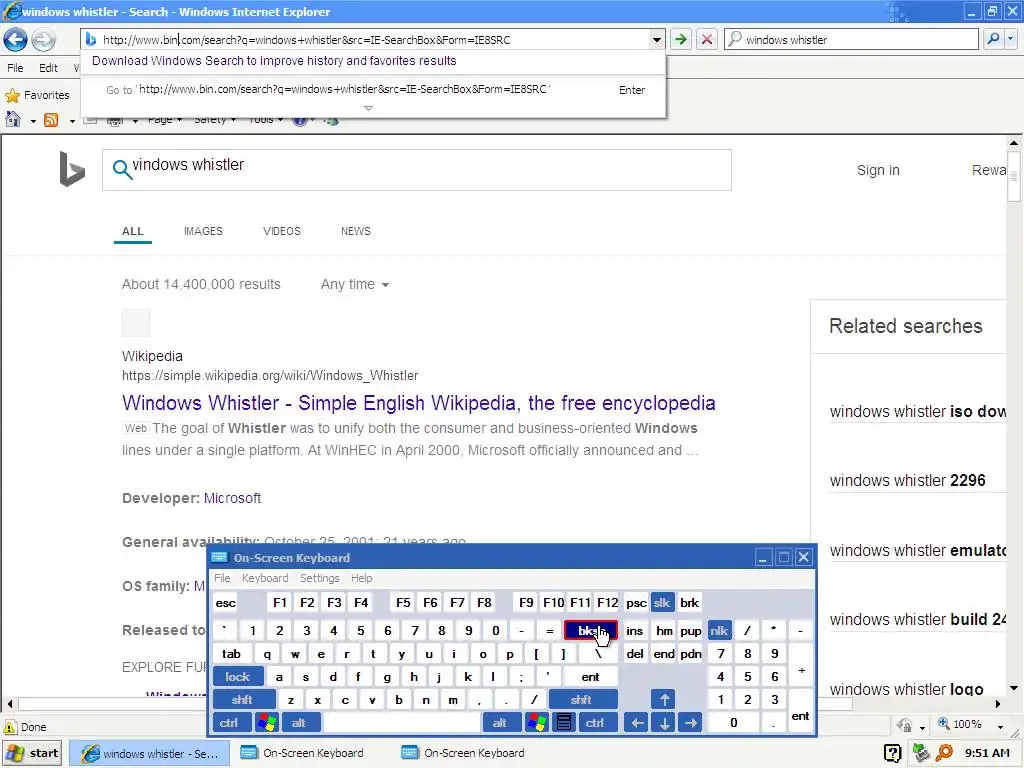Click the left arrow key on On-Screen Keyboard
Image resolution: width=1024 pixels, height=768 pixels.
click(x=637, y=723)
